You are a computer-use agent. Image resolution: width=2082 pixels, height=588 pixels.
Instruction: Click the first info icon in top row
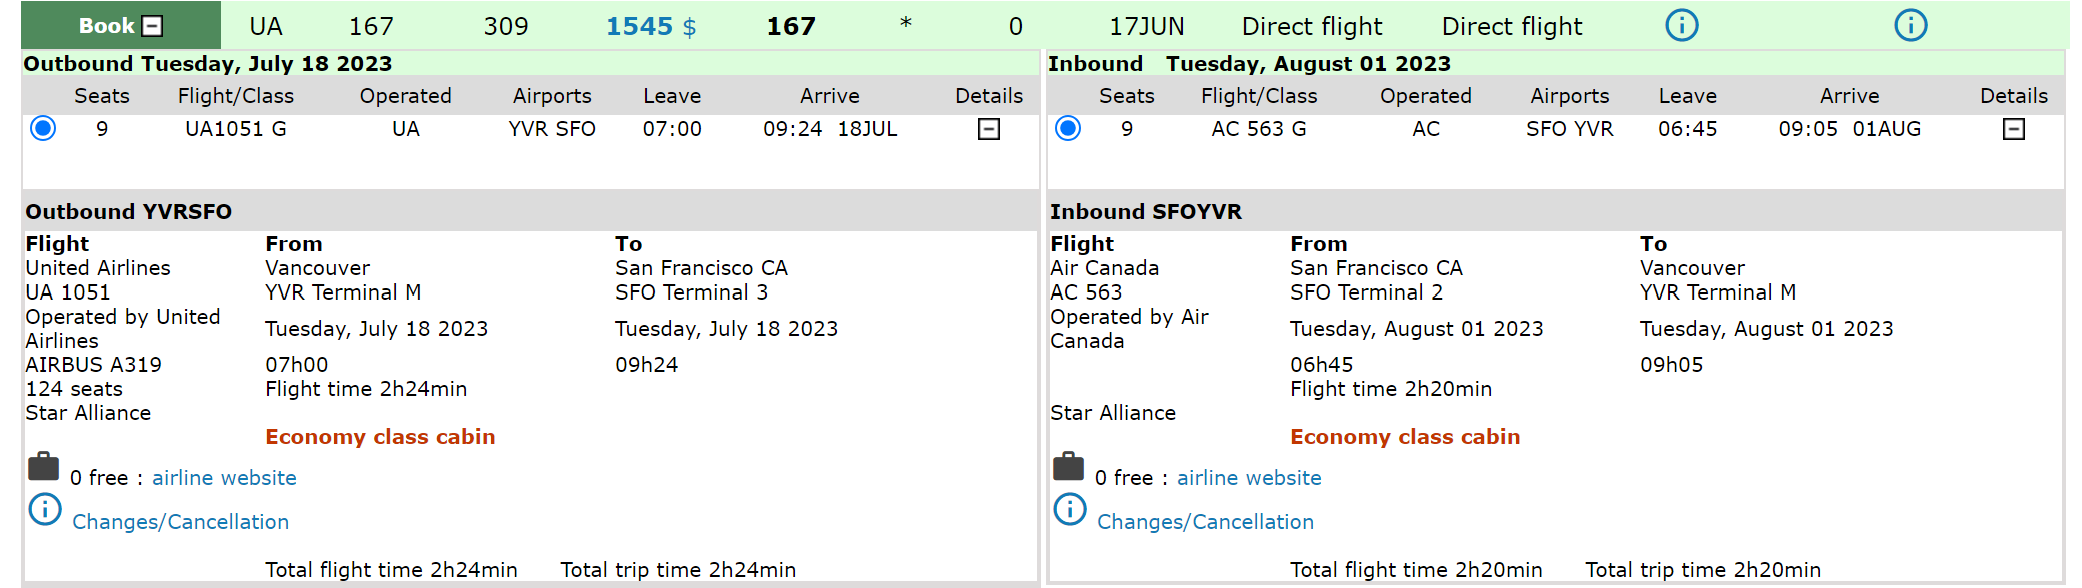click(1681, 25)
